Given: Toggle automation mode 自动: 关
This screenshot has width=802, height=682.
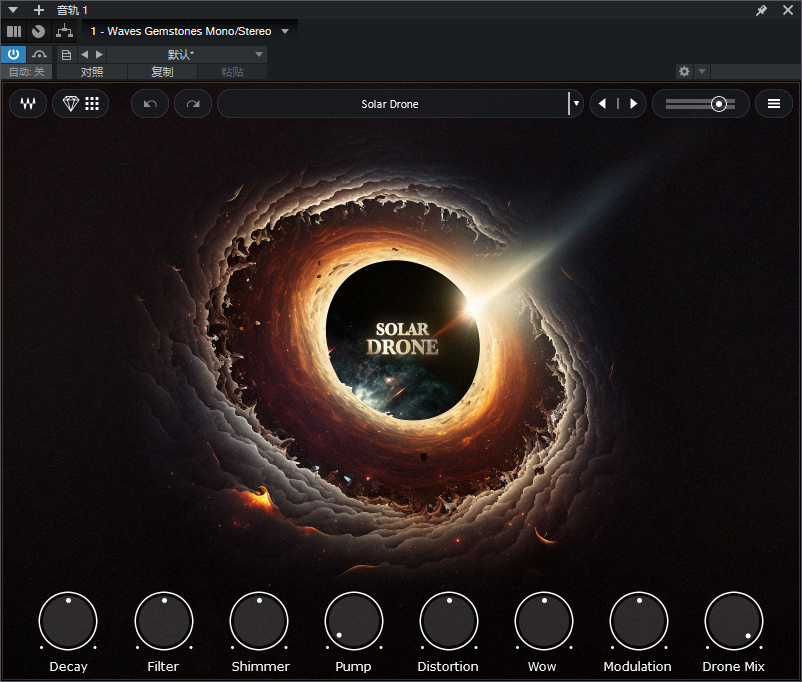Looking at the screenshot, I should [27, 72].
